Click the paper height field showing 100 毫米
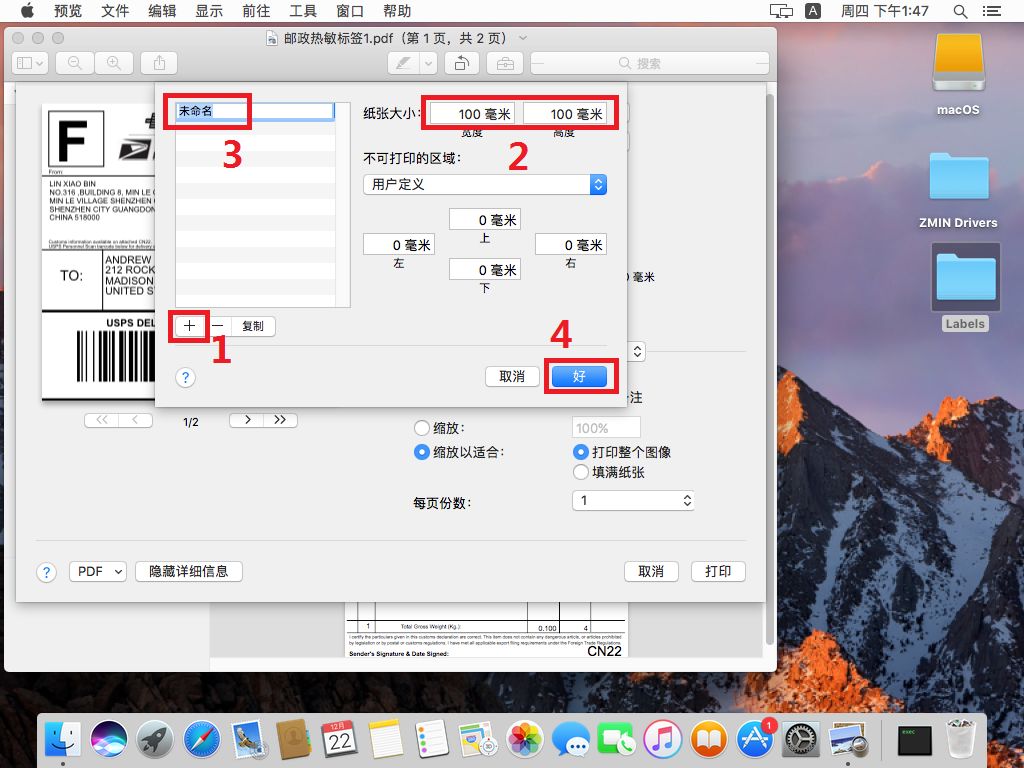 pyautogui.click(x=565, y=114)
